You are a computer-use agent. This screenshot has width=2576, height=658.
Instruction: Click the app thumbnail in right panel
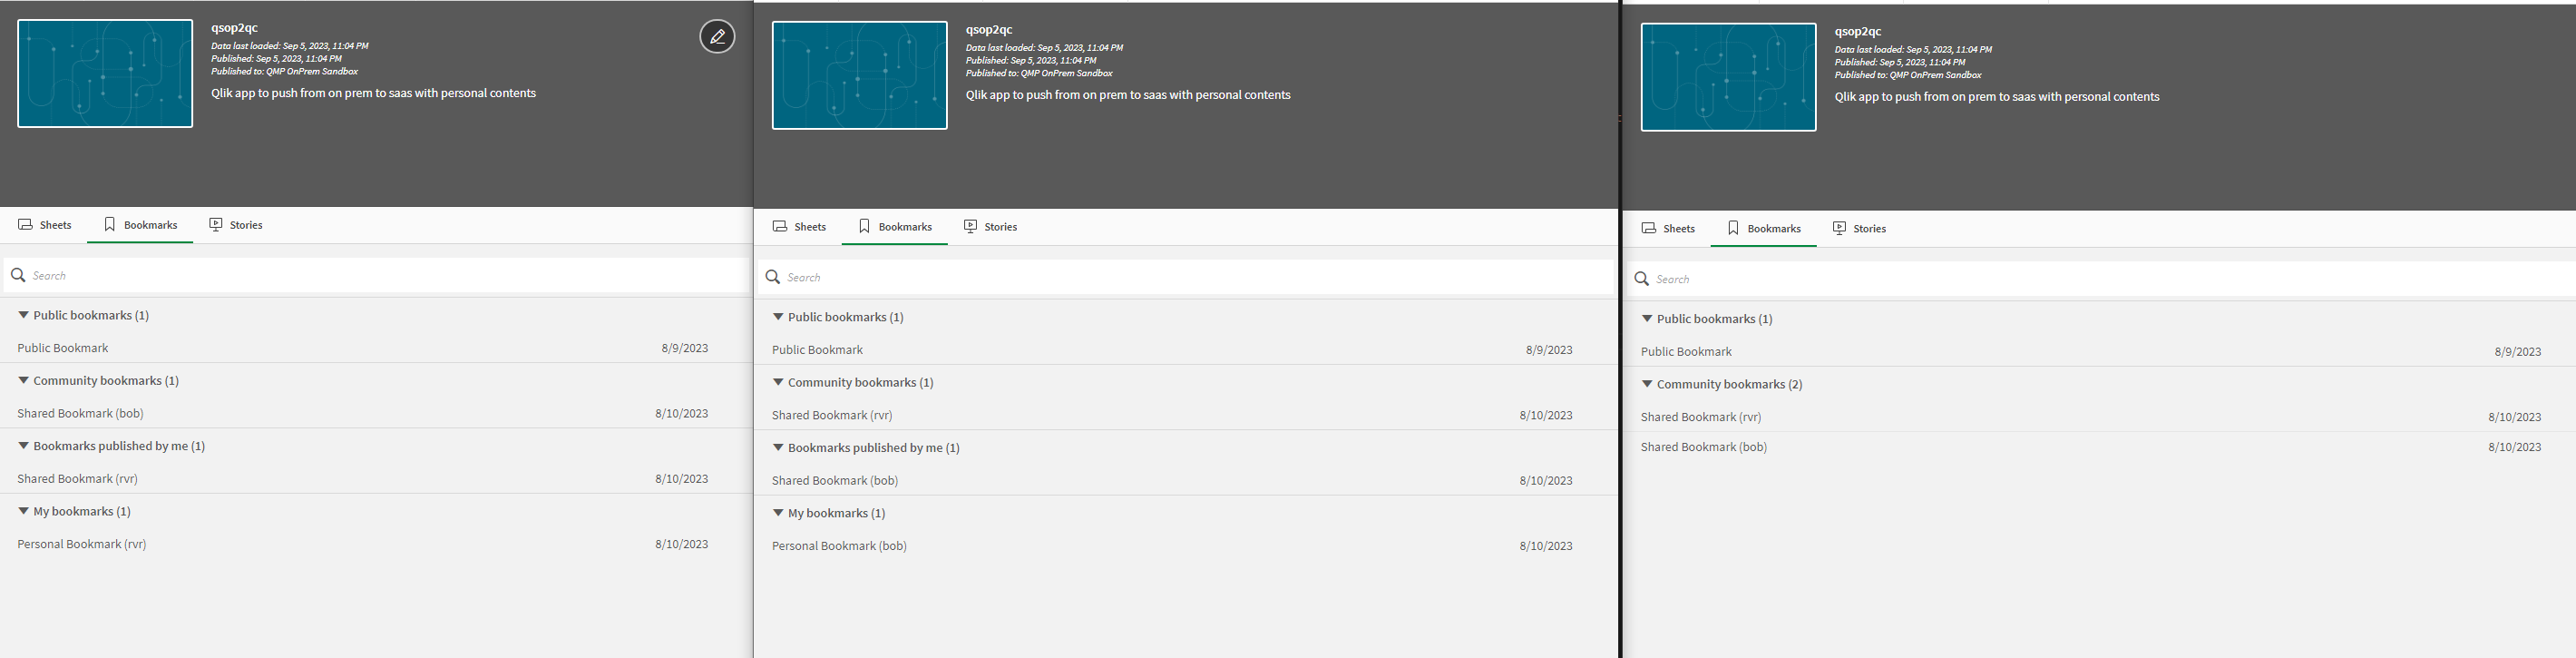coord(1729,77)
